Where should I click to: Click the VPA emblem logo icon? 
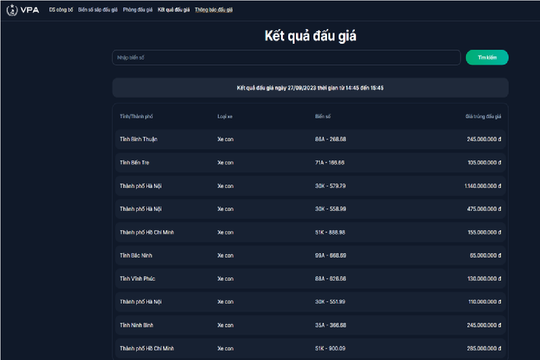(12, 10)
